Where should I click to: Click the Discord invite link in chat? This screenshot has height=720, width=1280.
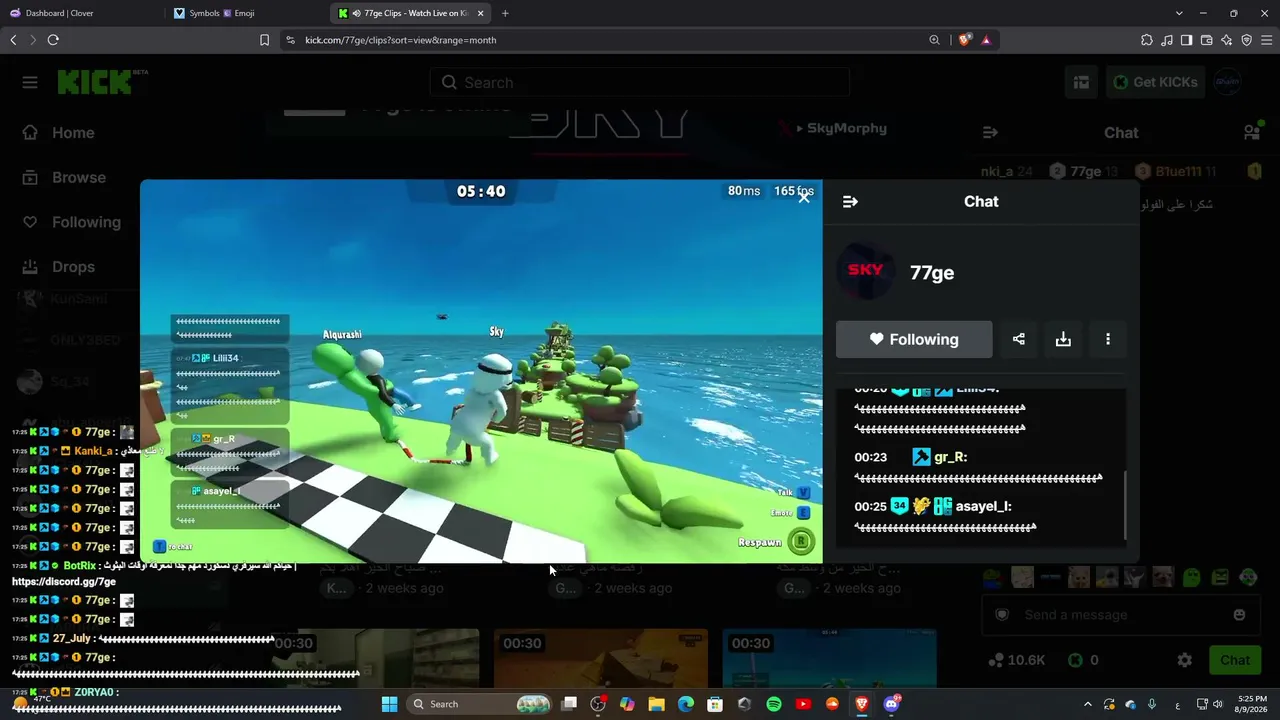(64, 581)
